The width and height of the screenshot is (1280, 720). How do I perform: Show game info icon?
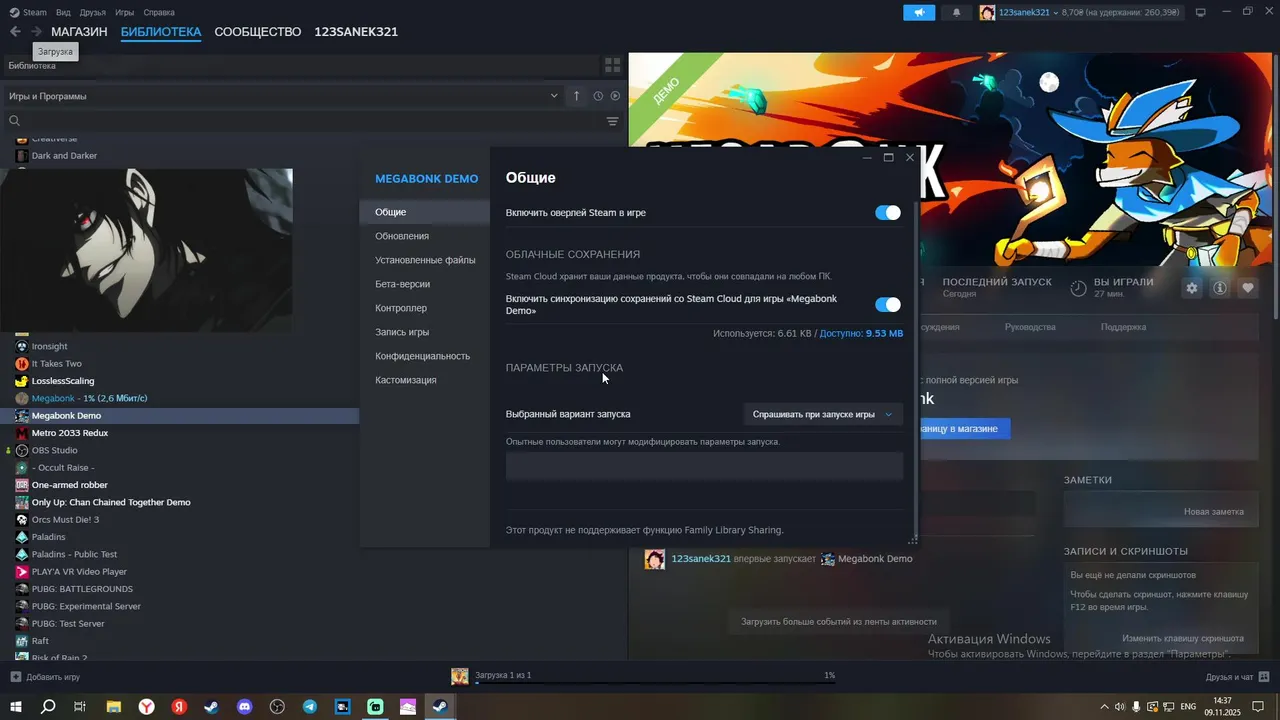click(x=1220, y=288)
